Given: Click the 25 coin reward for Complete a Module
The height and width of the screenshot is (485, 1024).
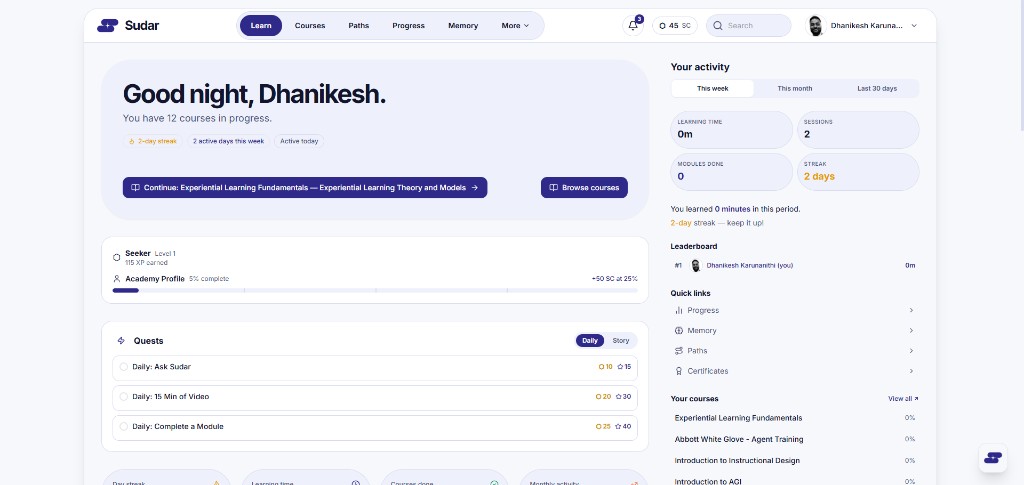Looking at the screenshot, I should pyautogui.click(x=603, y=427).
